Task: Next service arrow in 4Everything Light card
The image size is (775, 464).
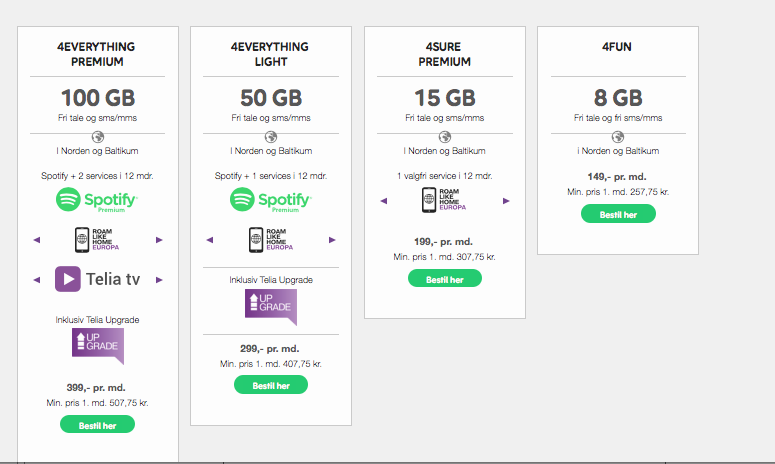Action: pos(332,240)
